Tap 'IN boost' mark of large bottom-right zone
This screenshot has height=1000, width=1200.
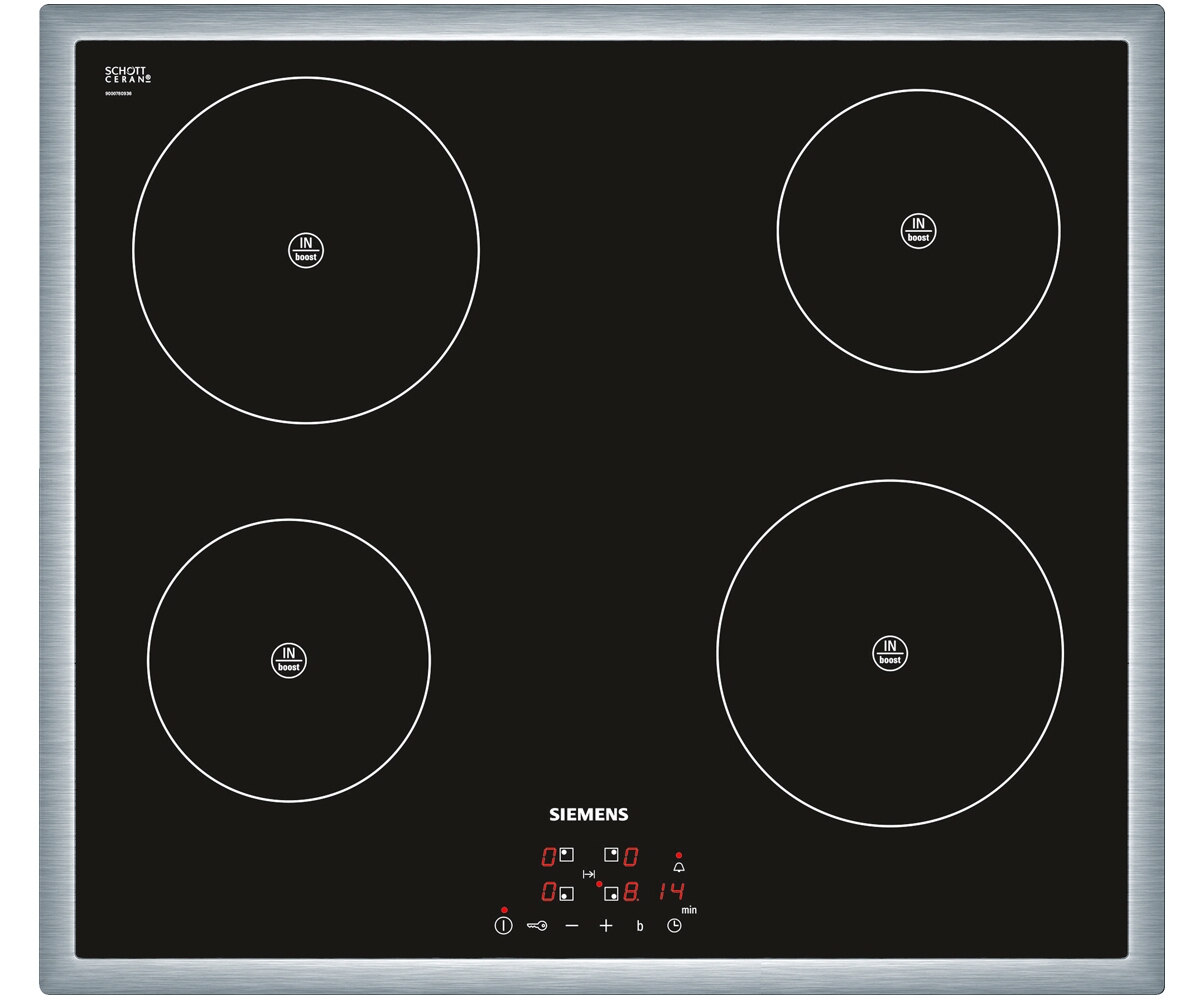tap(890, 653)
